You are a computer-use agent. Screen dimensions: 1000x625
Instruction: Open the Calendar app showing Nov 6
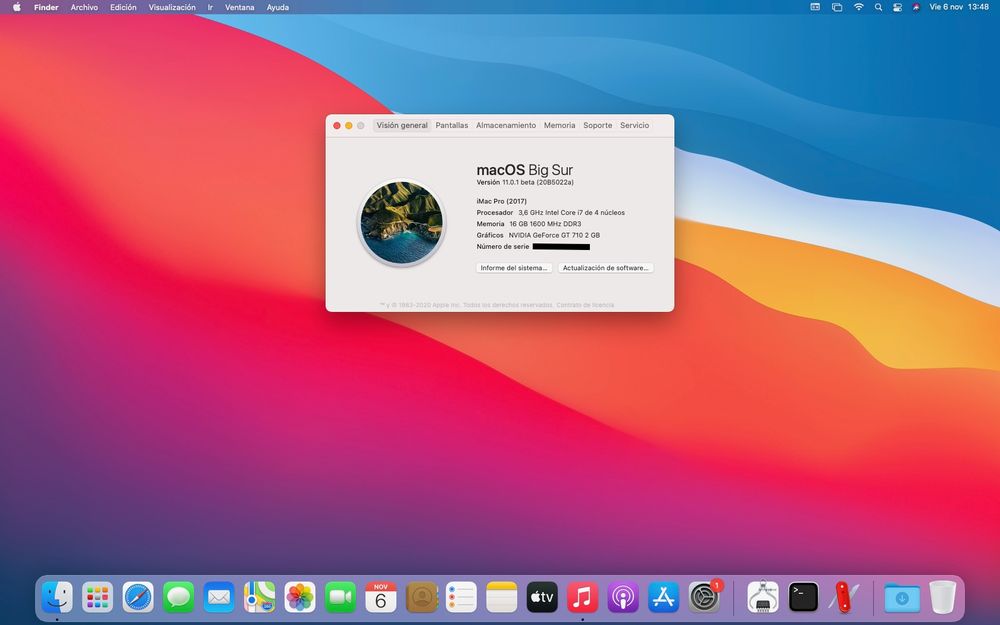(x=381, y=598)
